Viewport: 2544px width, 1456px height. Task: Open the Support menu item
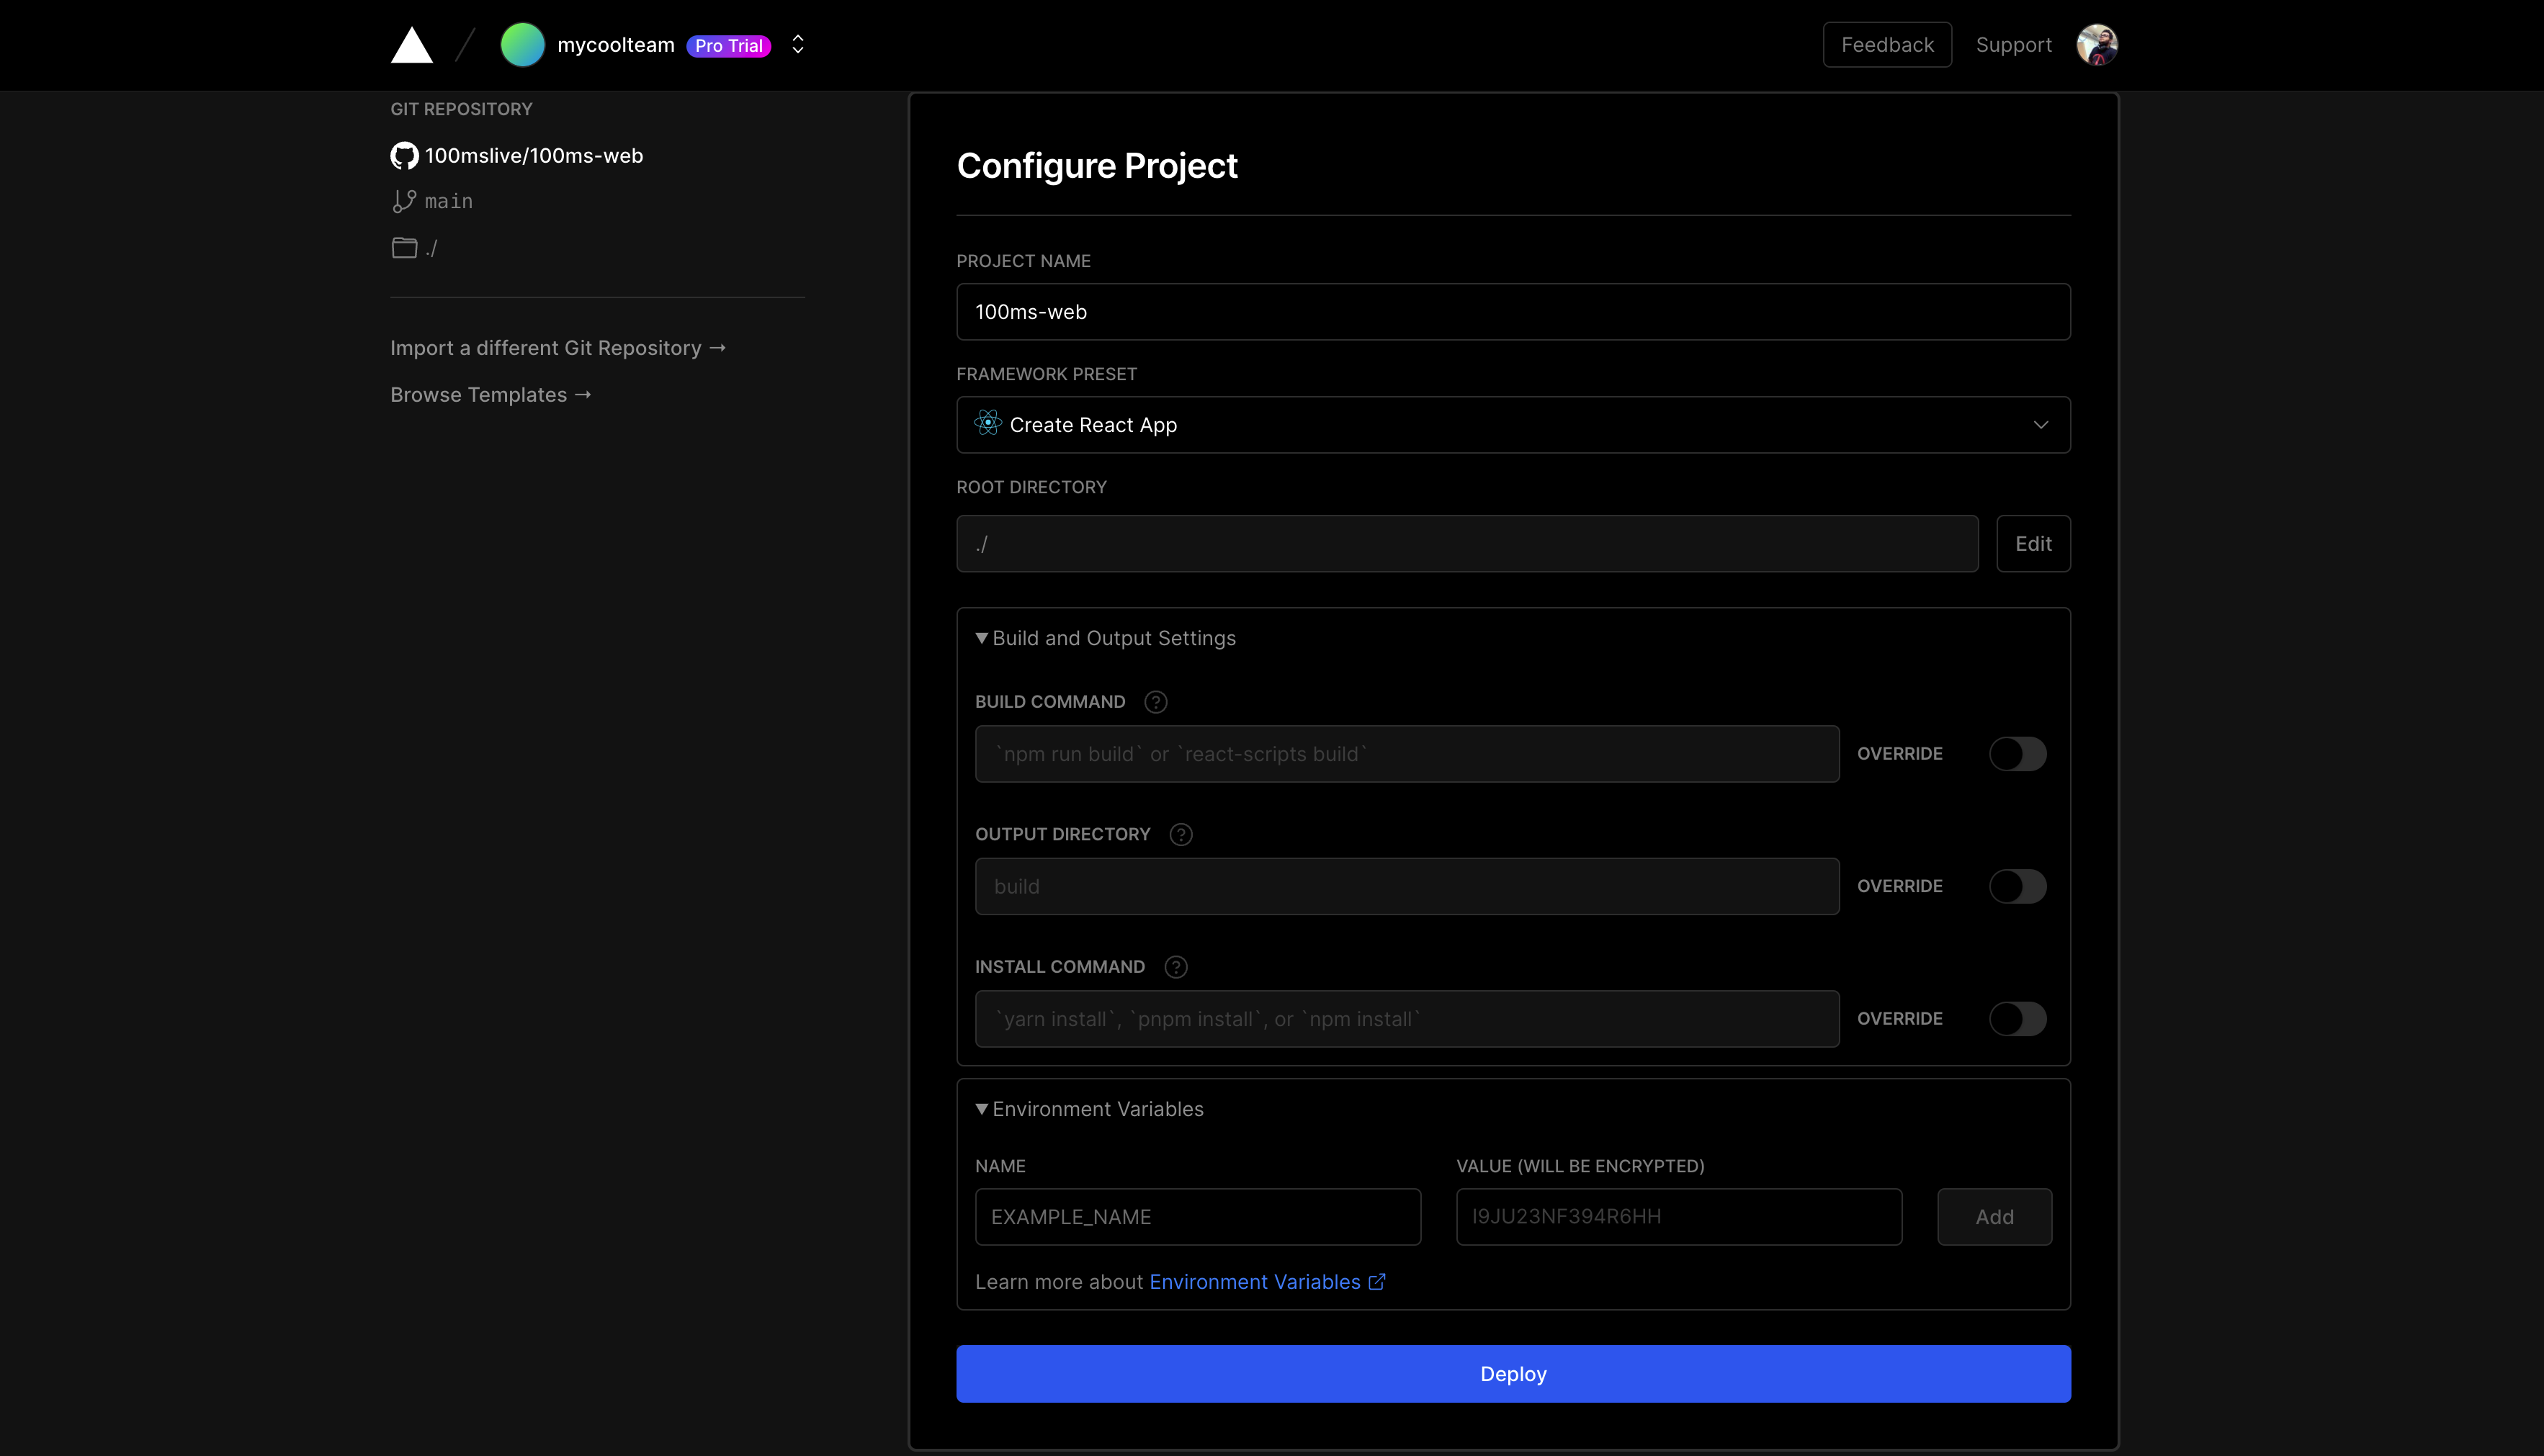[x=2013, y=45]
